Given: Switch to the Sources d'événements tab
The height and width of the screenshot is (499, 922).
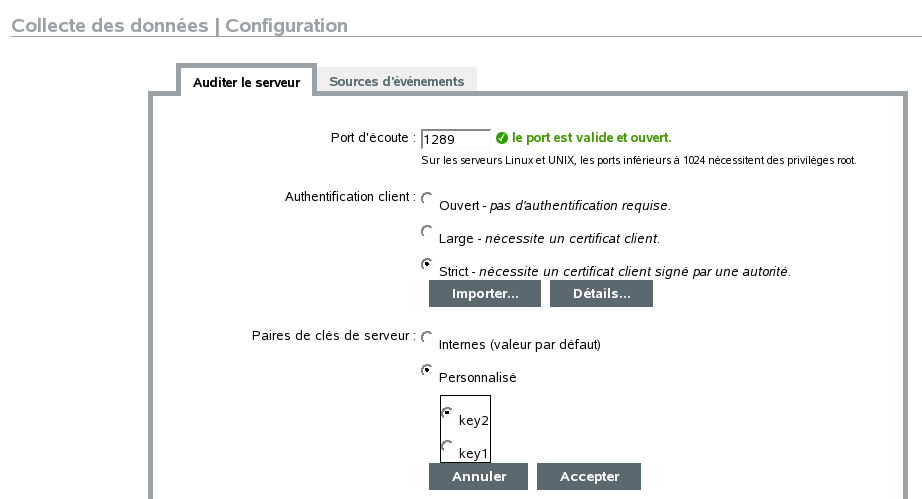Looking at the screenshot, I should 396,81.
